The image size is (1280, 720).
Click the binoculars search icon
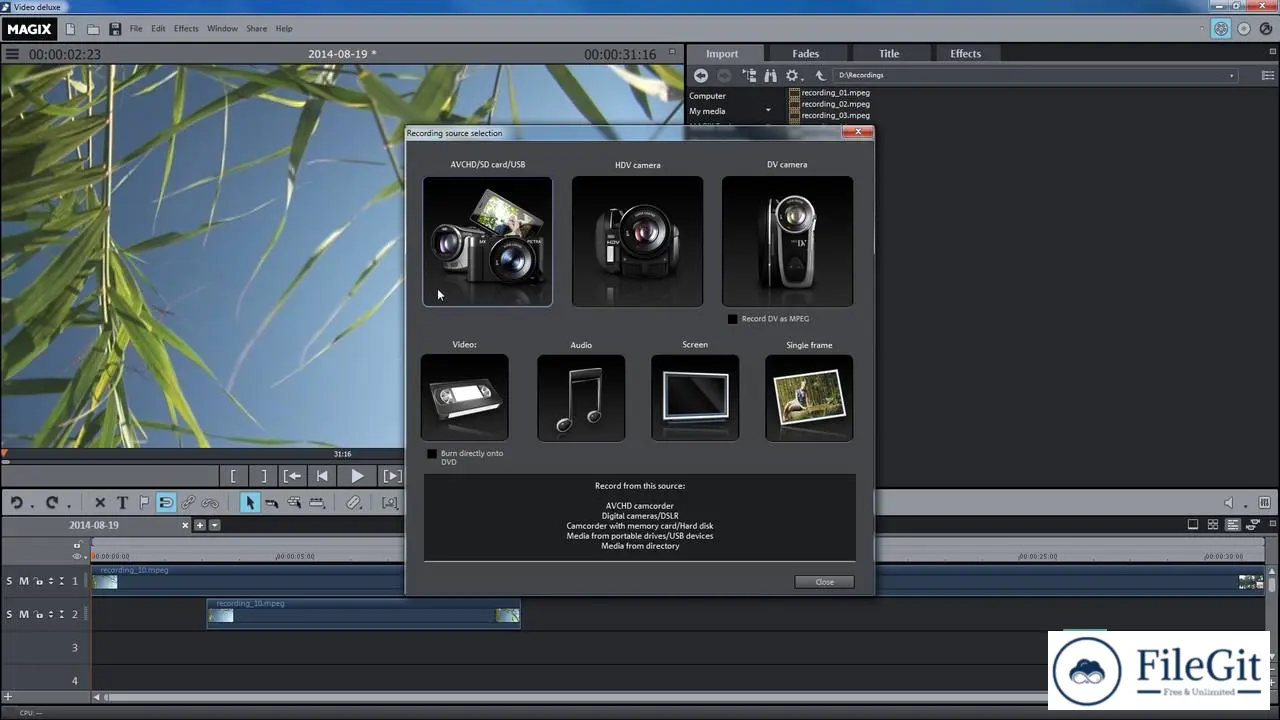770,75
